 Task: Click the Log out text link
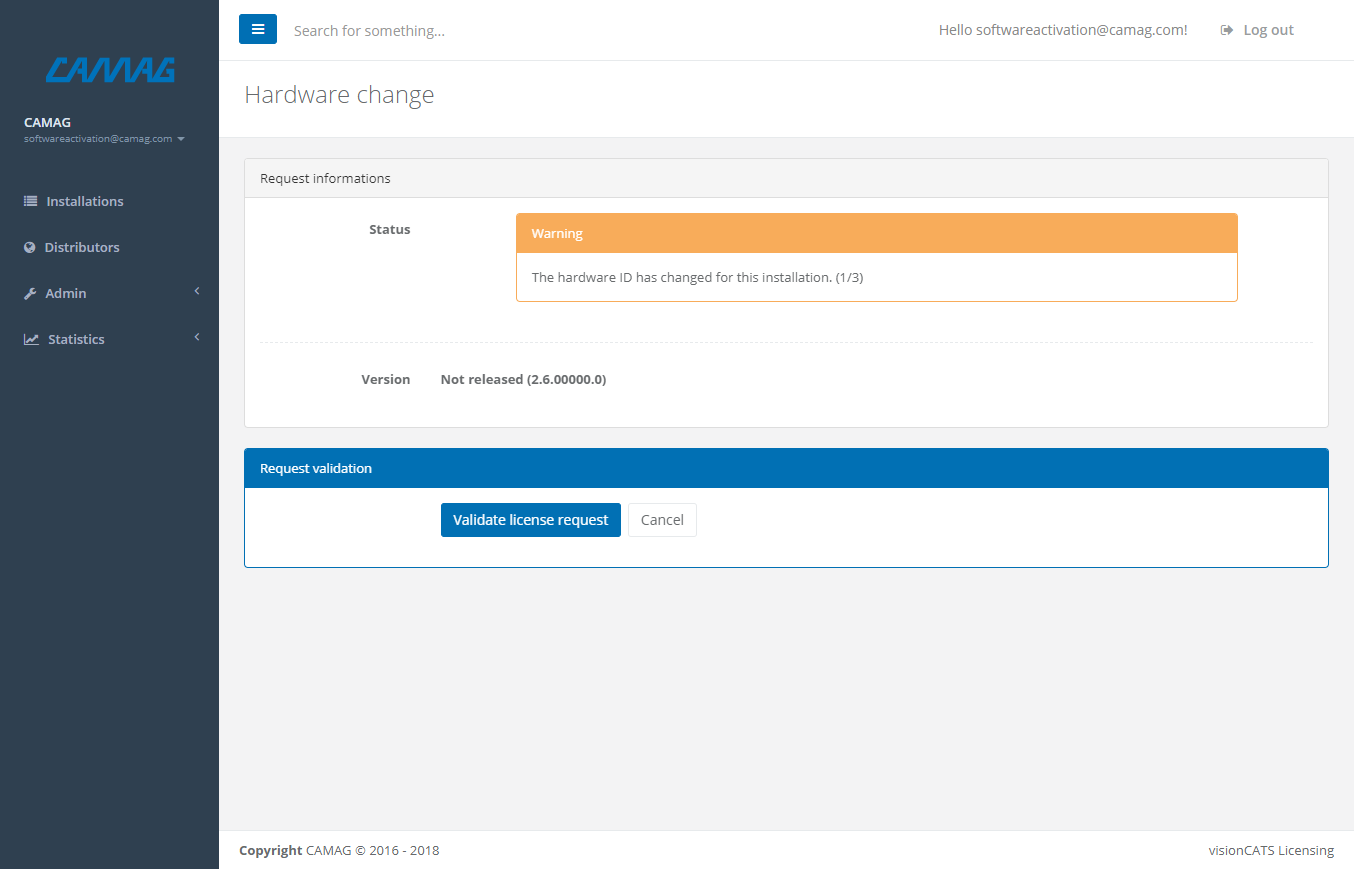[x=1268, y=29]
